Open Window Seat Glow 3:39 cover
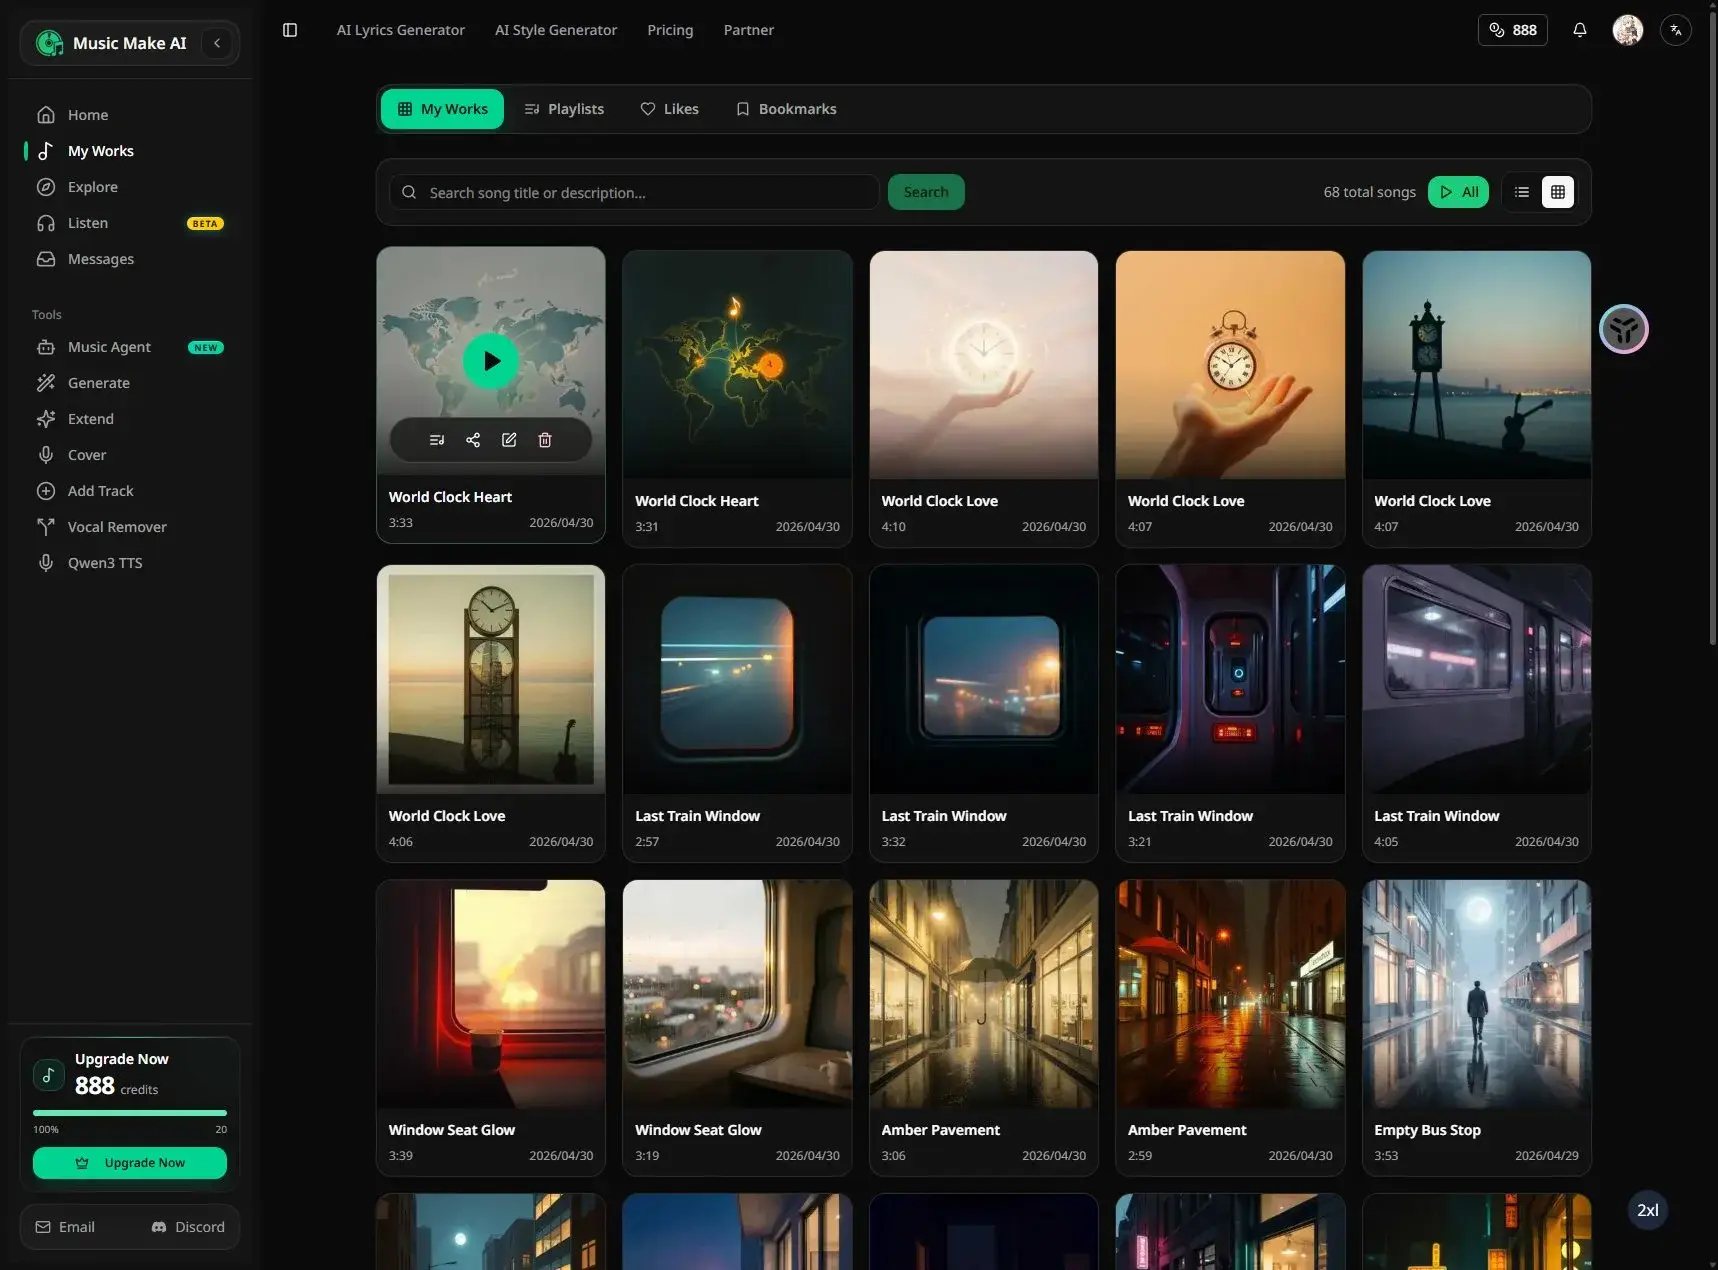Viewport: 1718px width, 1270px height. click(491, 994)
